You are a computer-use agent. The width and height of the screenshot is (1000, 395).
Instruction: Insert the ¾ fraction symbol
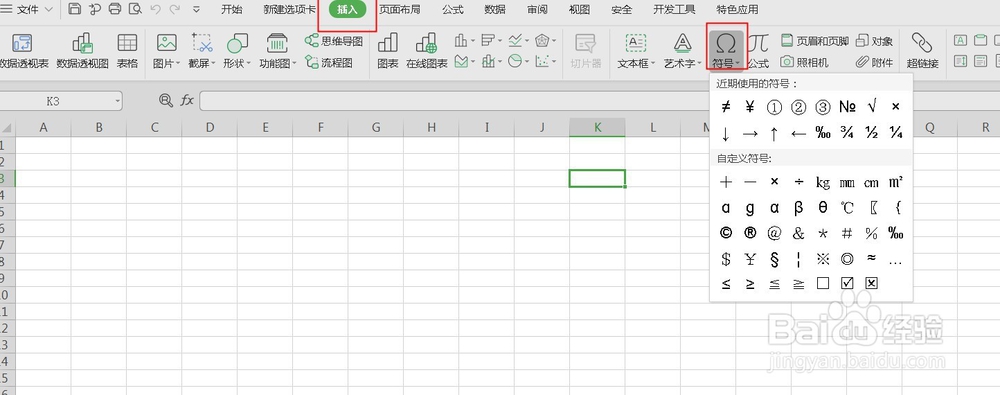847,133
